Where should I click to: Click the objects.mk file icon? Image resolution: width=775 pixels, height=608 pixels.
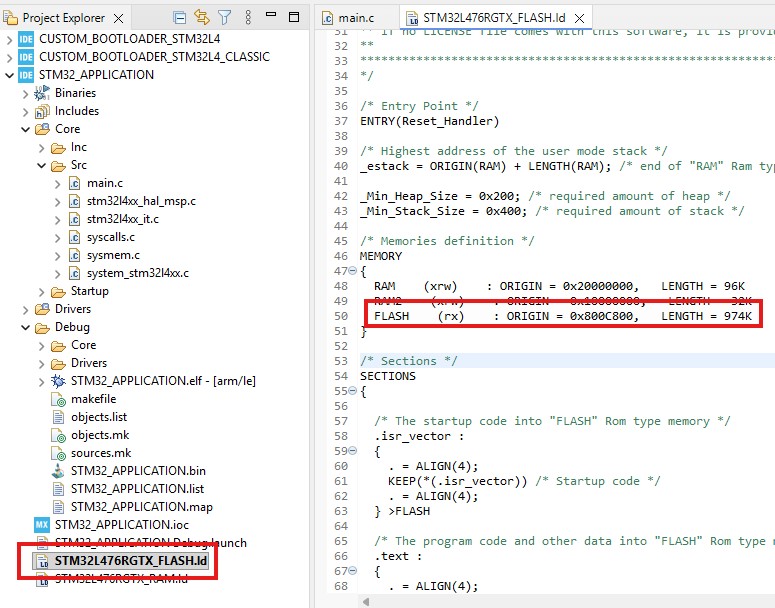click(58, 435)
